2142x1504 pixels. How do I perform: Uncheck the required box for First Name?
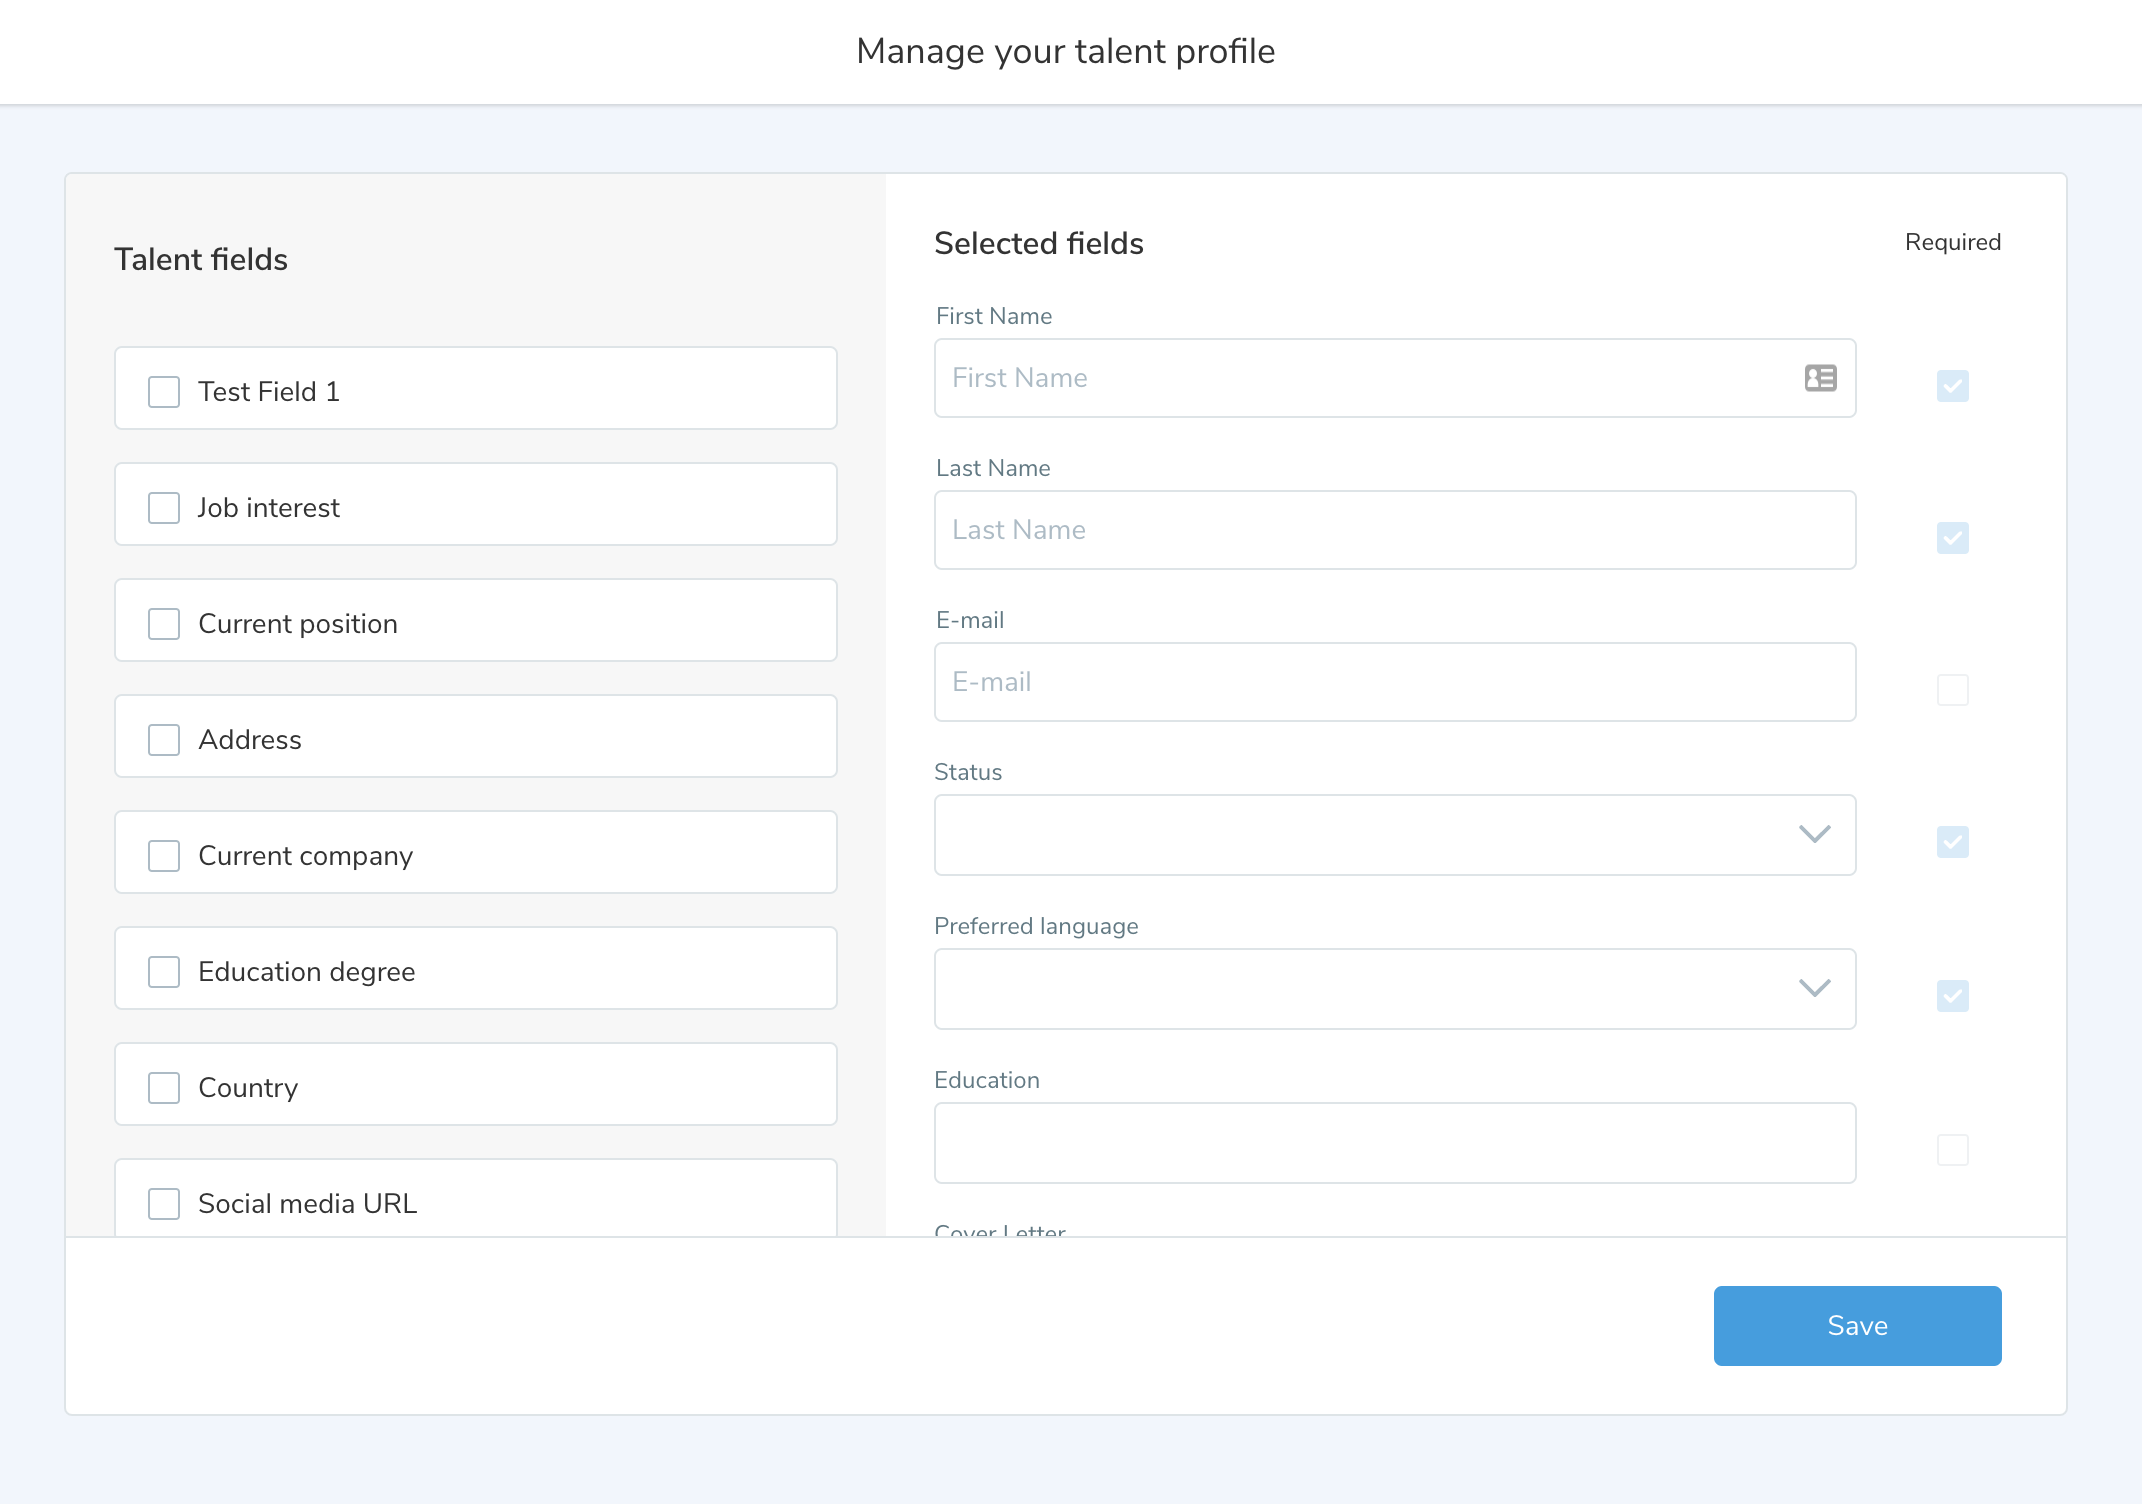coord(1952,386)
